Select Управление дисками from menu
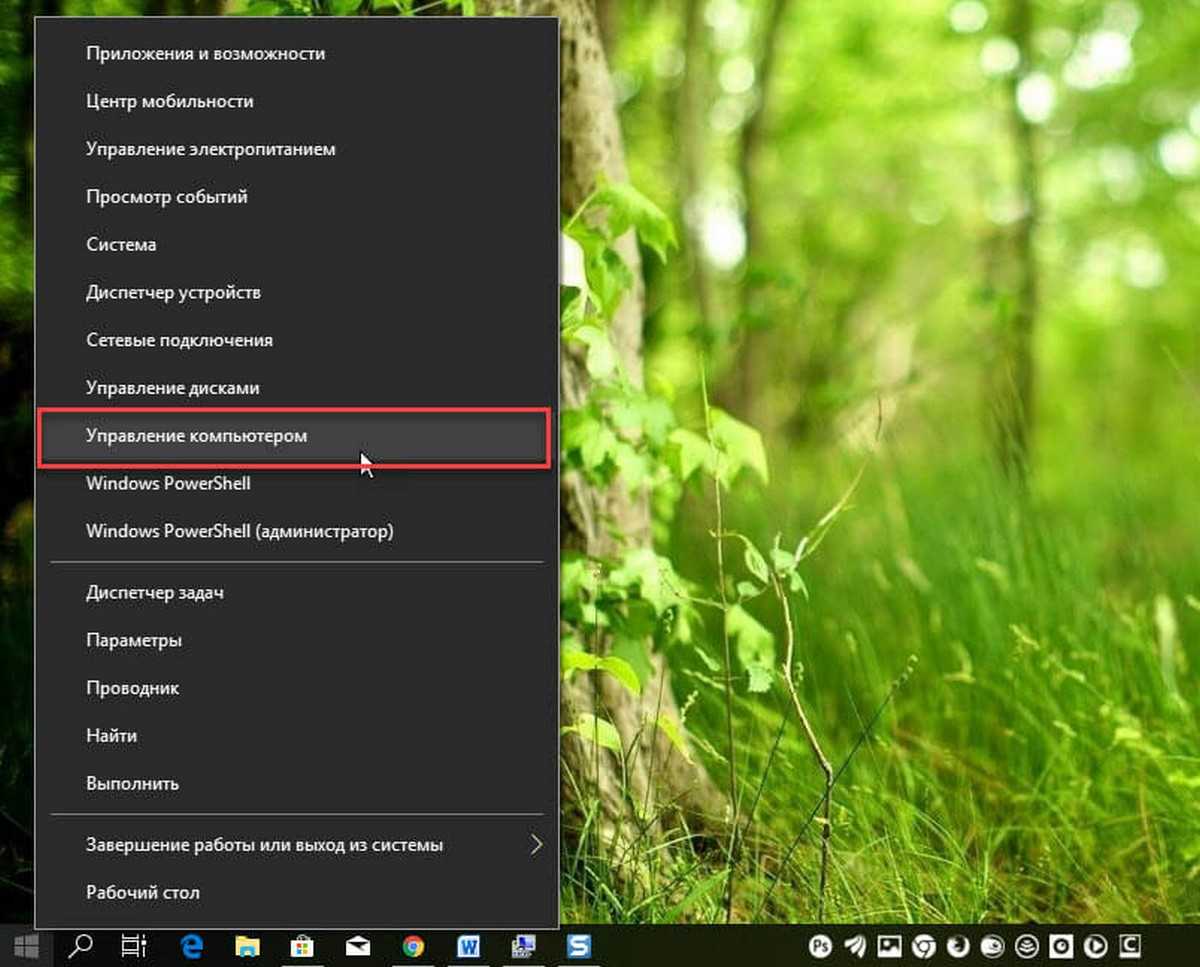Image resolution: width=1200 pixels, height=967 pixels. point(172,388)
